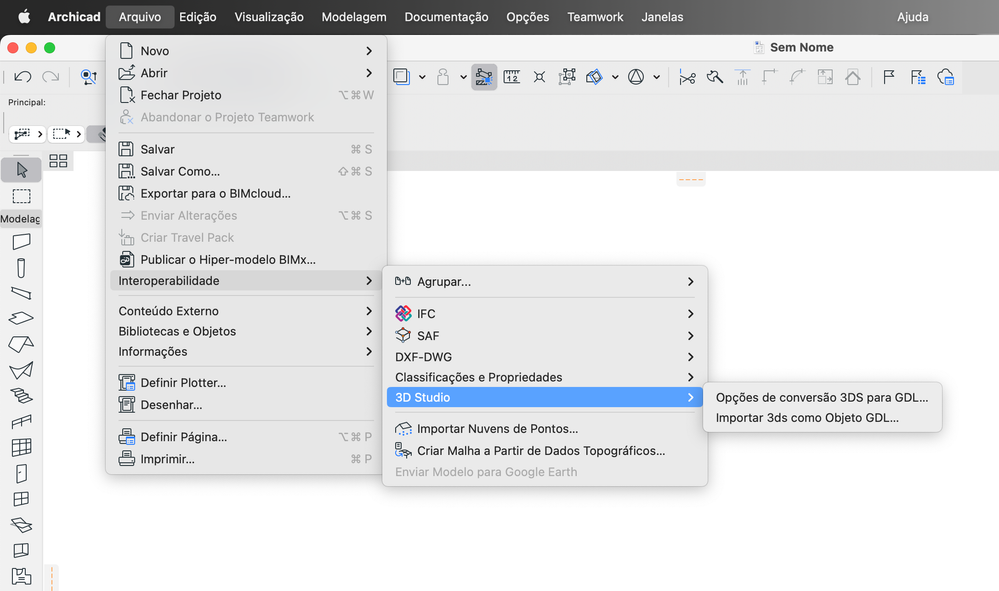Select the Door tool in toolbox
The width and height of the screenshot is (999, 591).
click(x=21, y=474)
